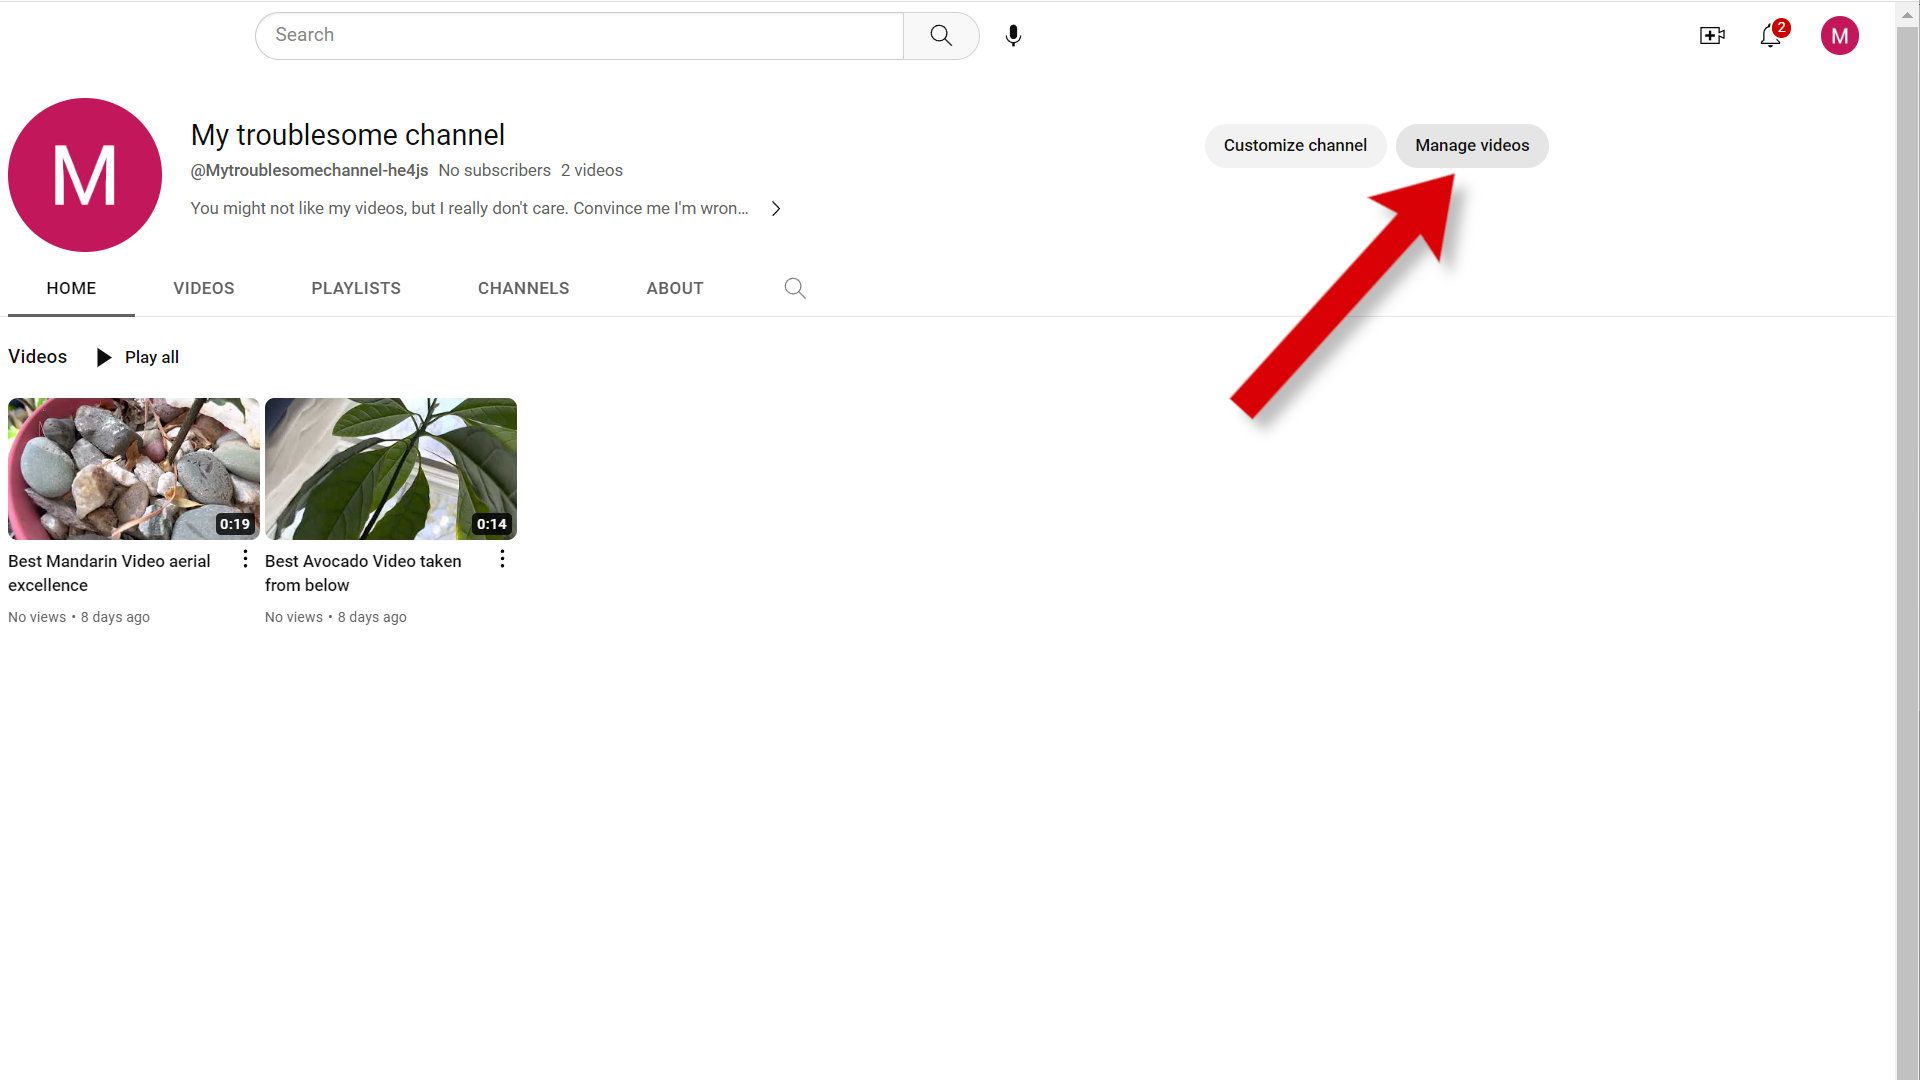Click the channel handle @Mytroublesomechannel-he4js
This screenshot has width=1920, height=1080.
click(309, 170)
